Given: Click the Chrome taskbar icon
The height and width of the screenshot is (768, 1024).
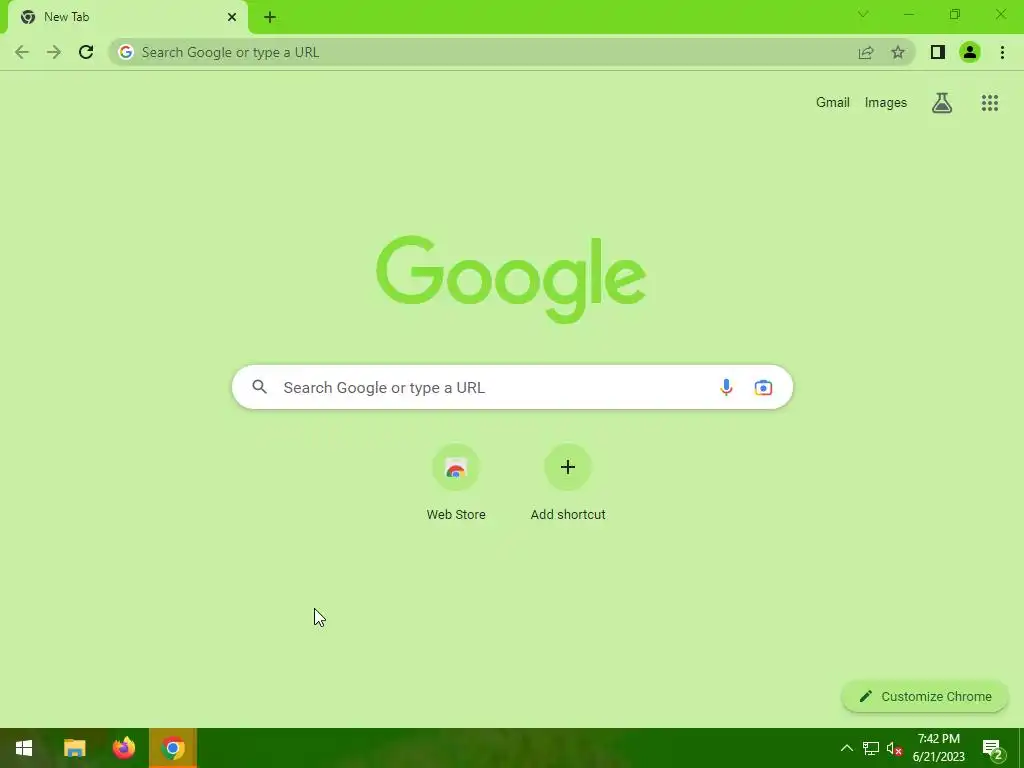Looking at the screenshot, I should point(173,748).
